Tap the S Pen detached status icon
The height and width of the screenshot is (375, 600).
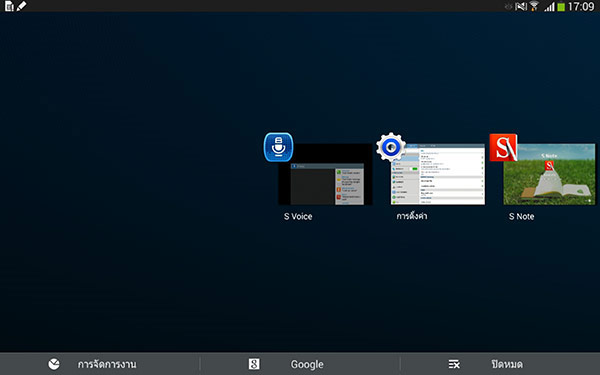tap(22, 6)
